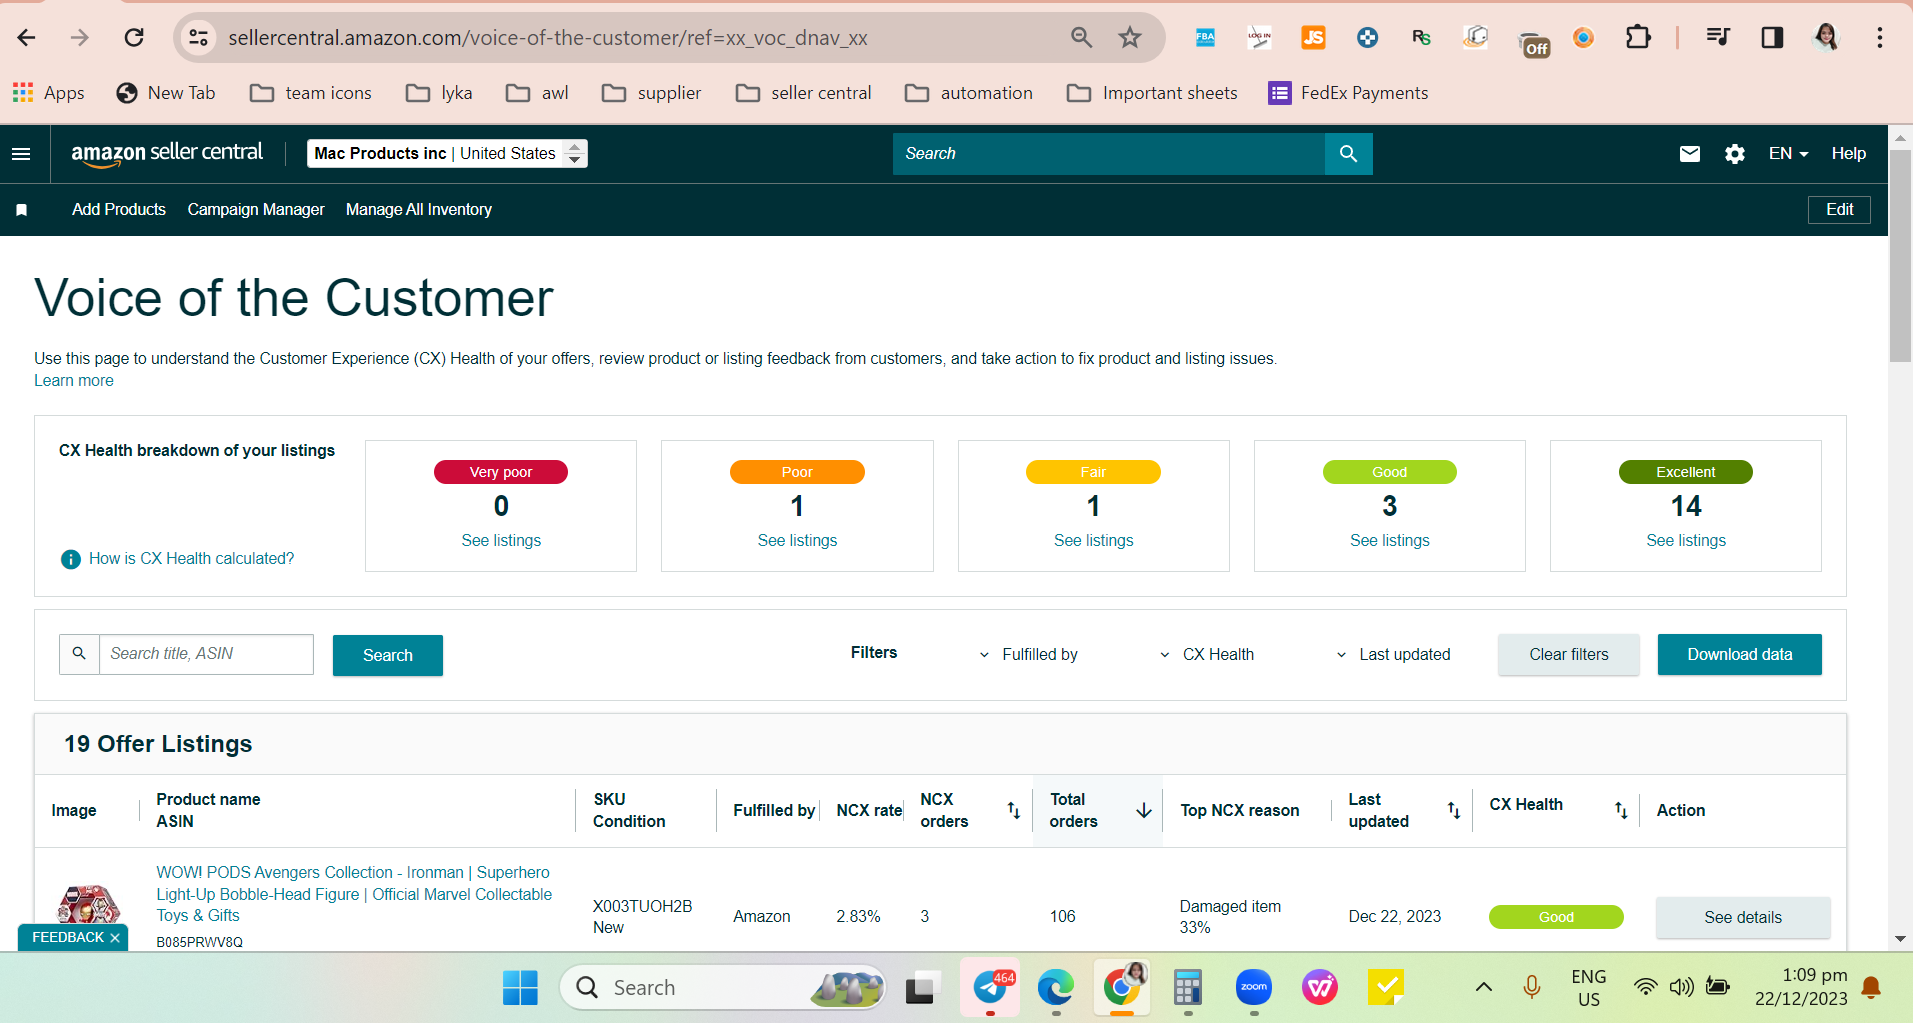The image size is (1913, 1023).
Task: Open the Calculator from the taskbar
Action: click(1187, 988)
